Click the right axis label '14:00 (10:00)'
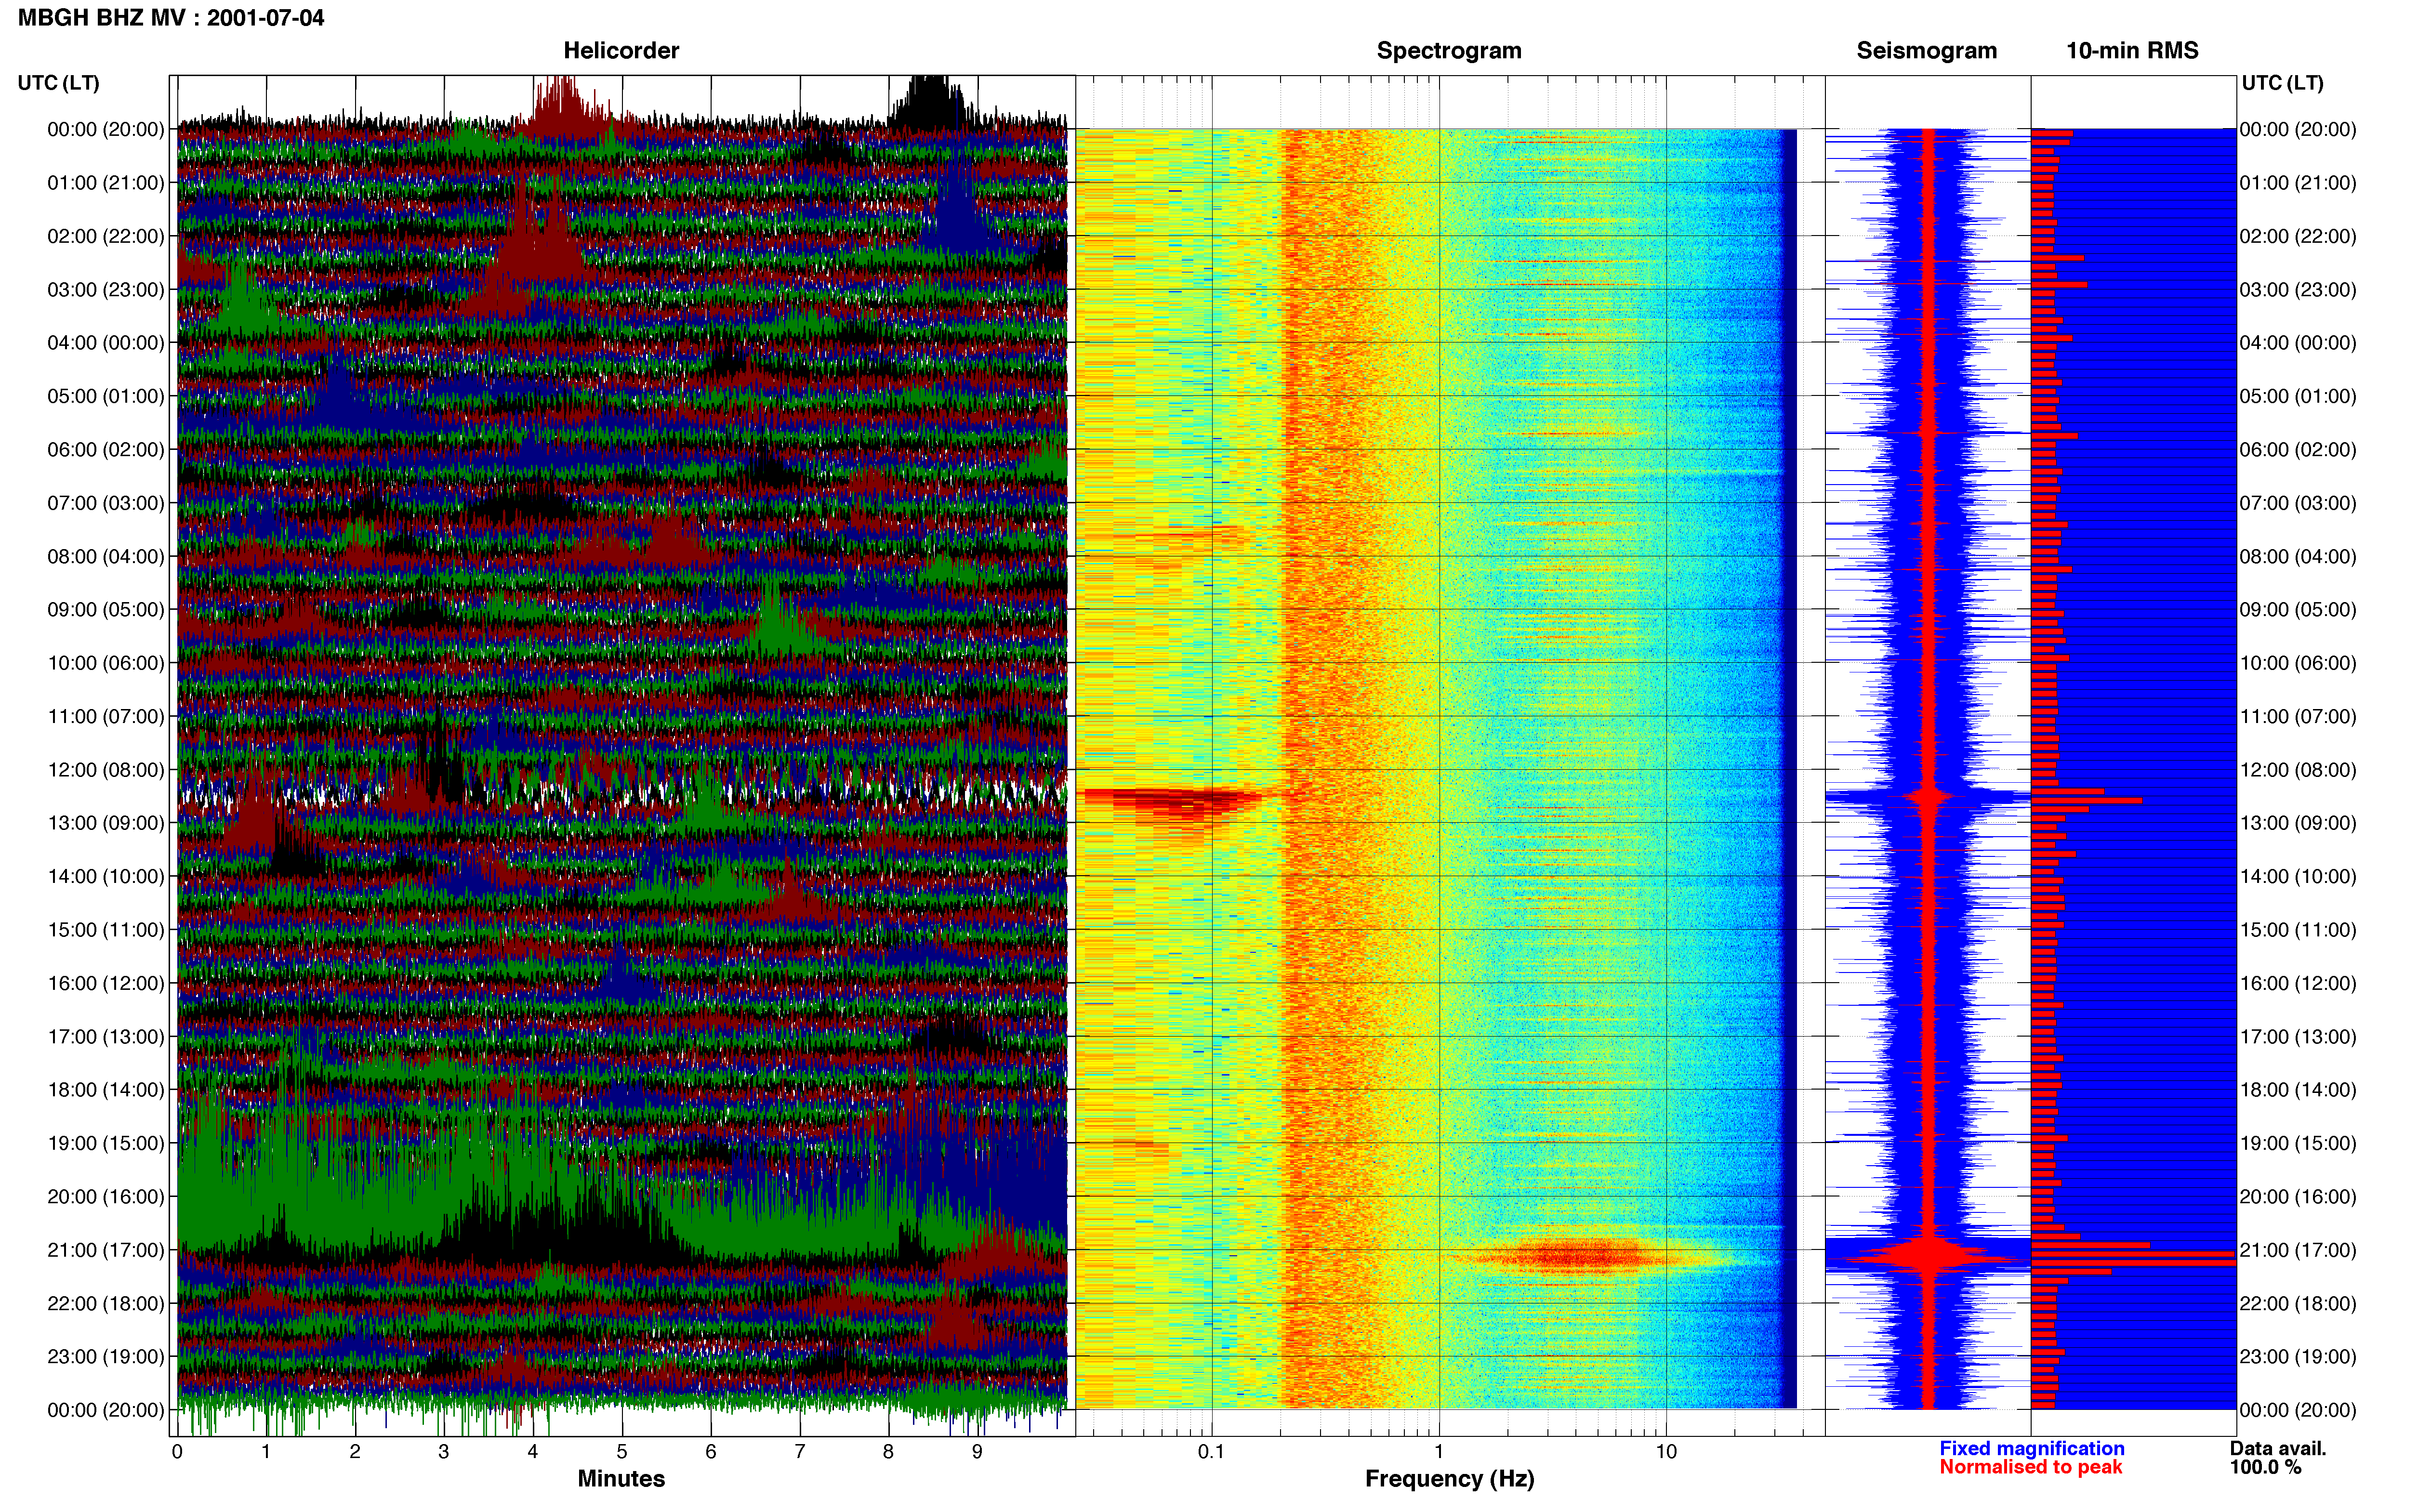2418x1512 pixels. point(2298,877)
